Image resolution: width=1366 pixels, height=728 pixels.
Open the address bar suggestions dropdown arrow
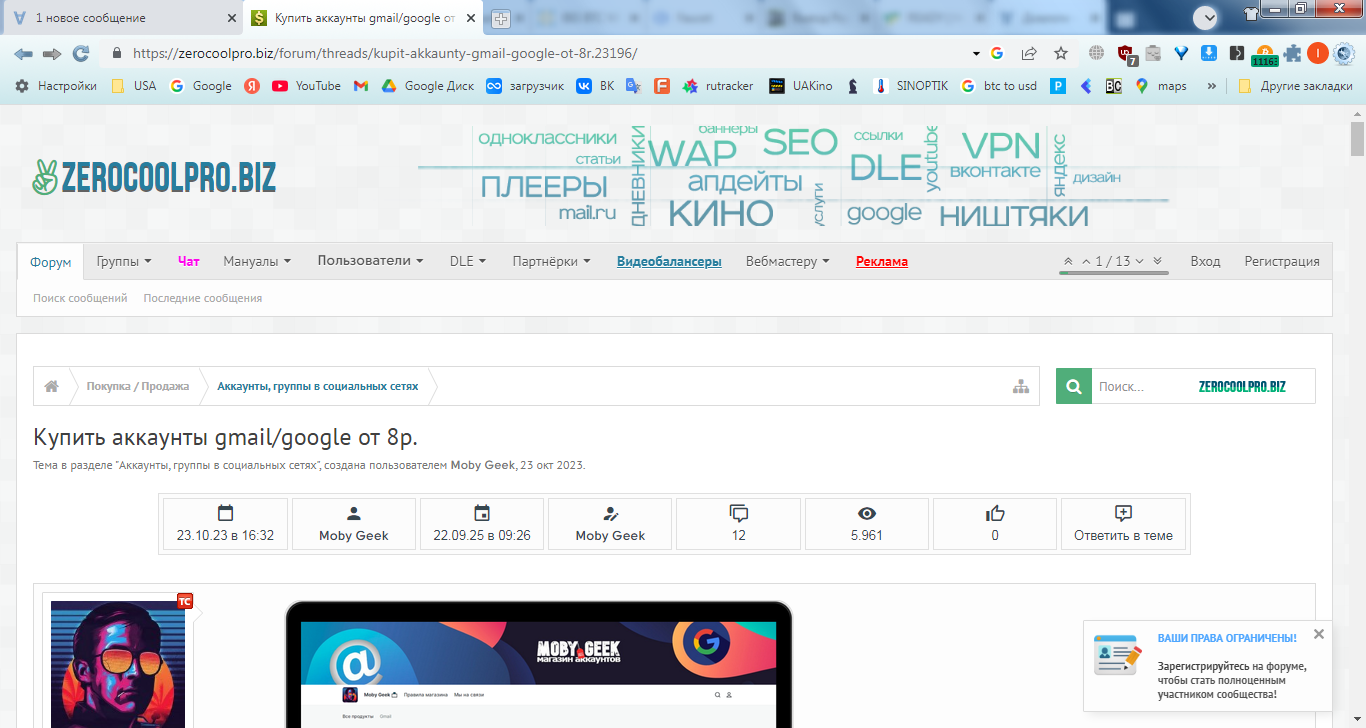tap(976, 53)
